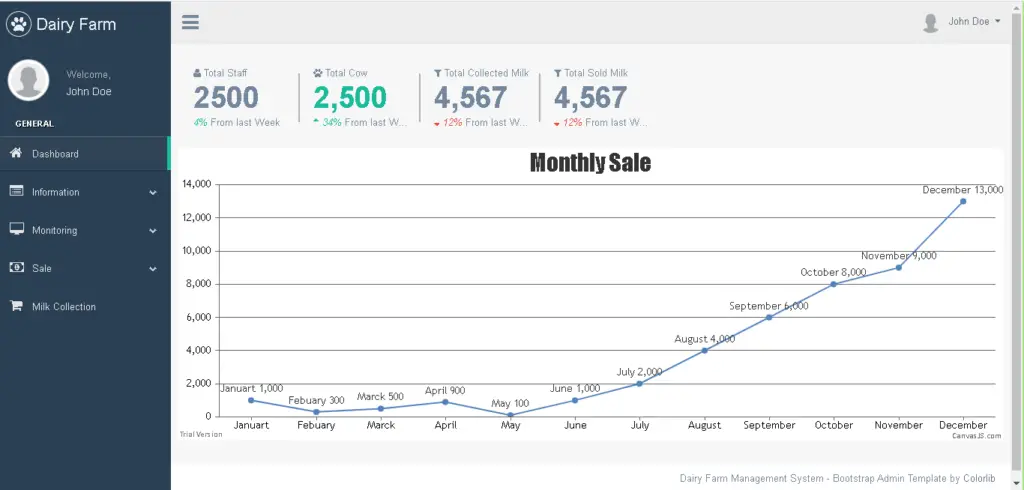The image size is (1024, 490).
Task: Open the Milk Collection menu item
Action: [64, 307]
